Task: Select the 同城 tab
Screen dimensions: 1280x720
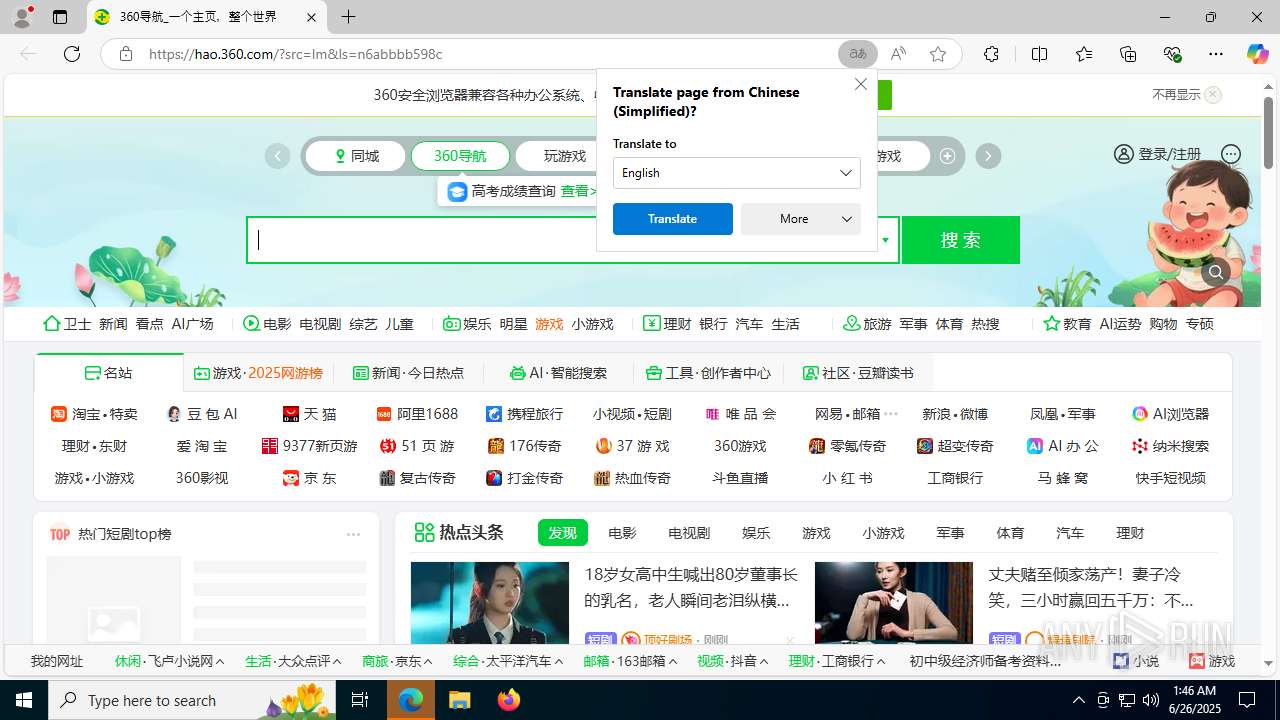Action: pos(355,156)
